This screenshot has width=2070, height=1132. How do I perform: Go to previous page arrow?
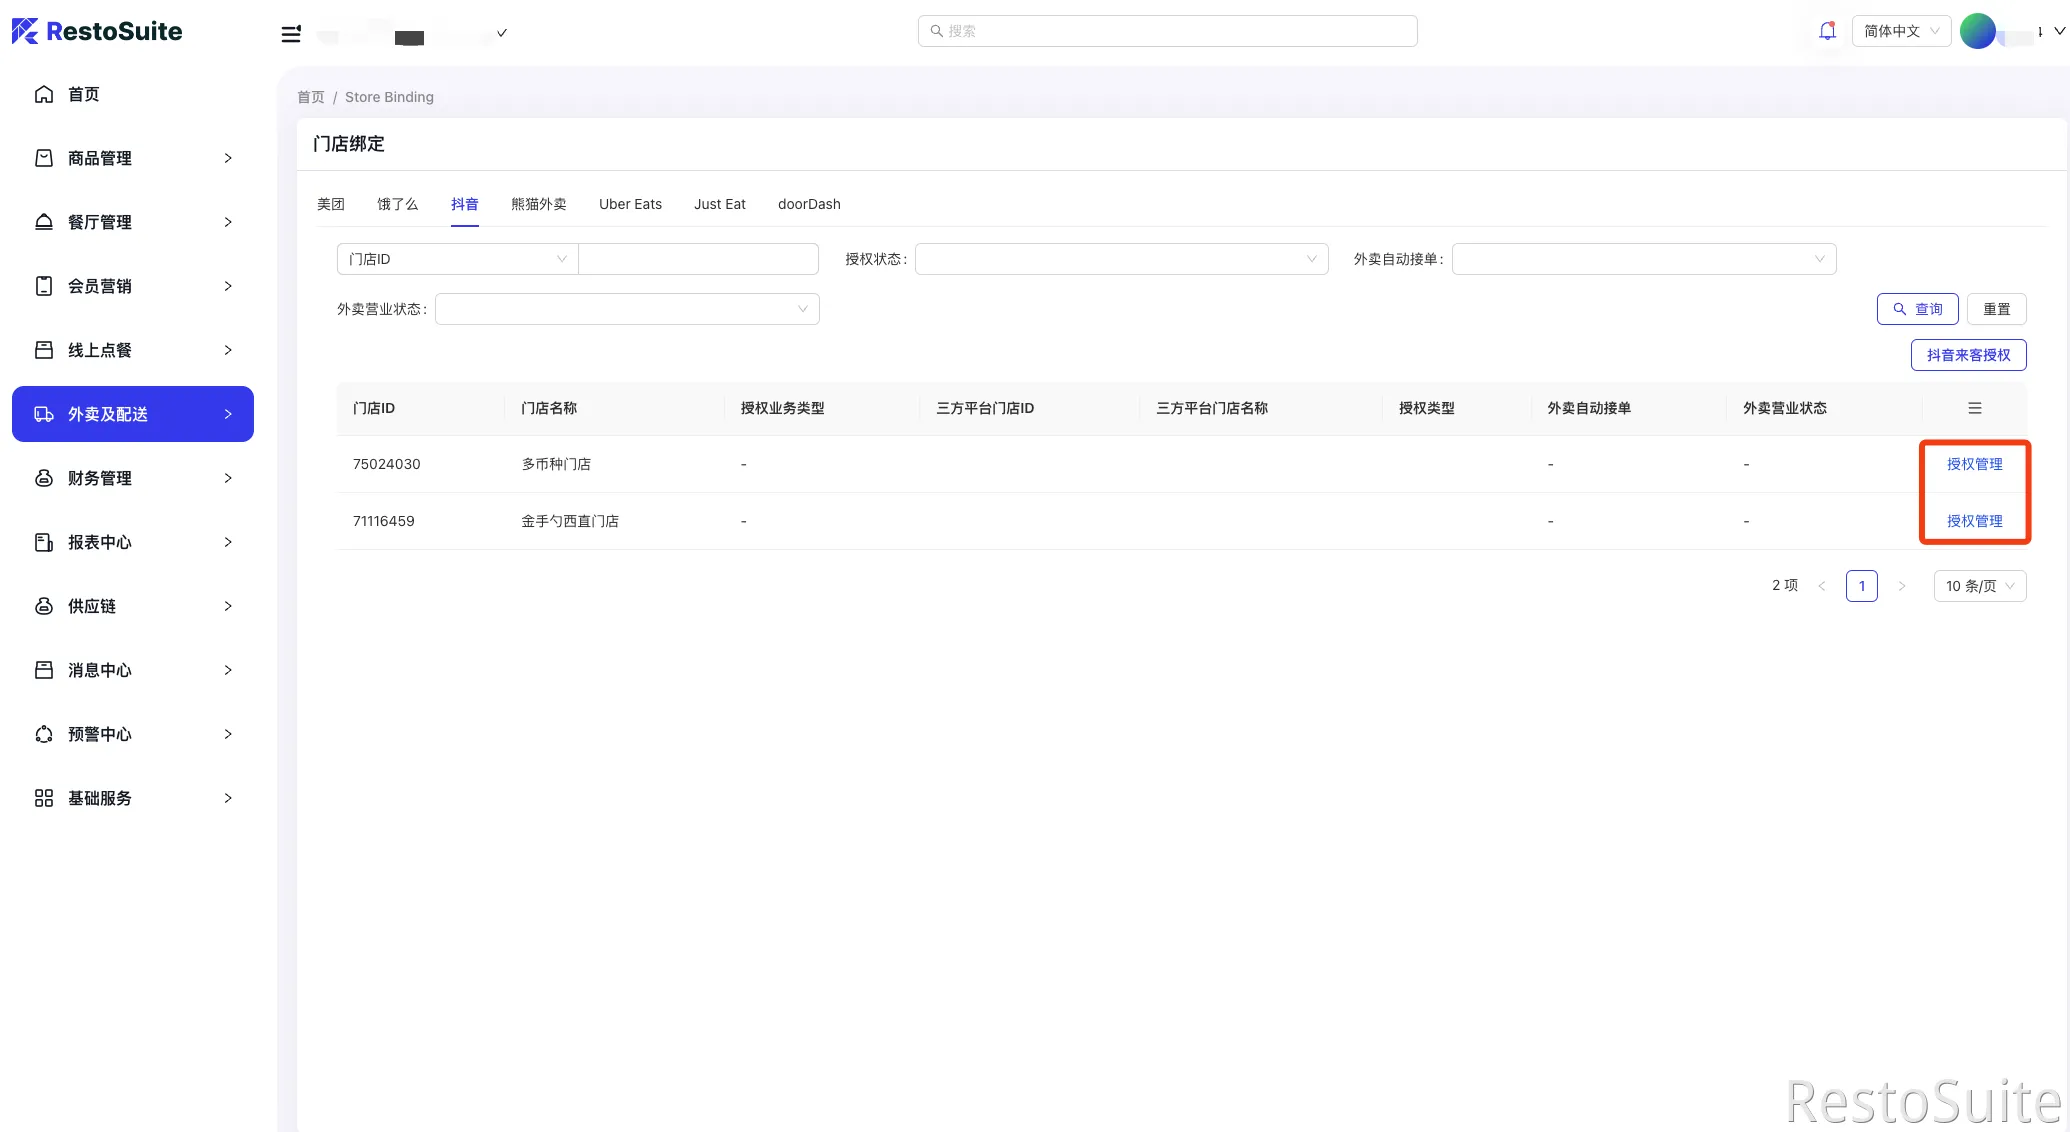pyautogui.click(x=1821, y=586)
